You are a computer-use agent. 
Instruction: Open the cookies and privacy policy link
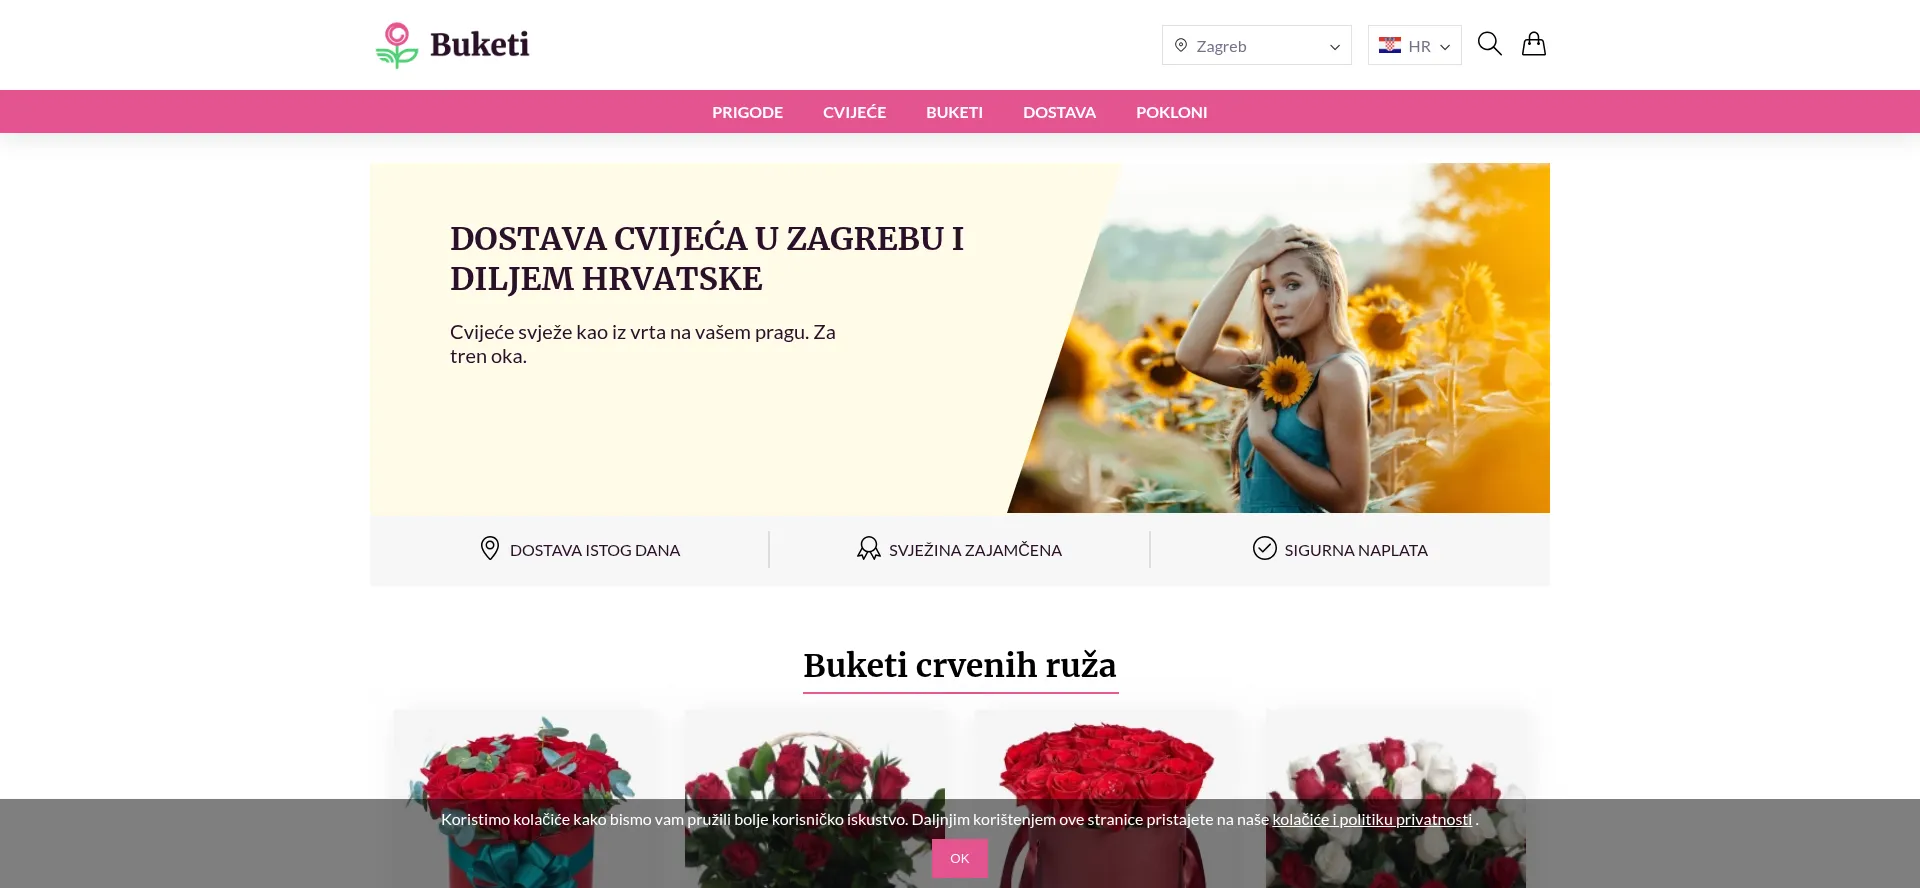(x=1371, y=819)
